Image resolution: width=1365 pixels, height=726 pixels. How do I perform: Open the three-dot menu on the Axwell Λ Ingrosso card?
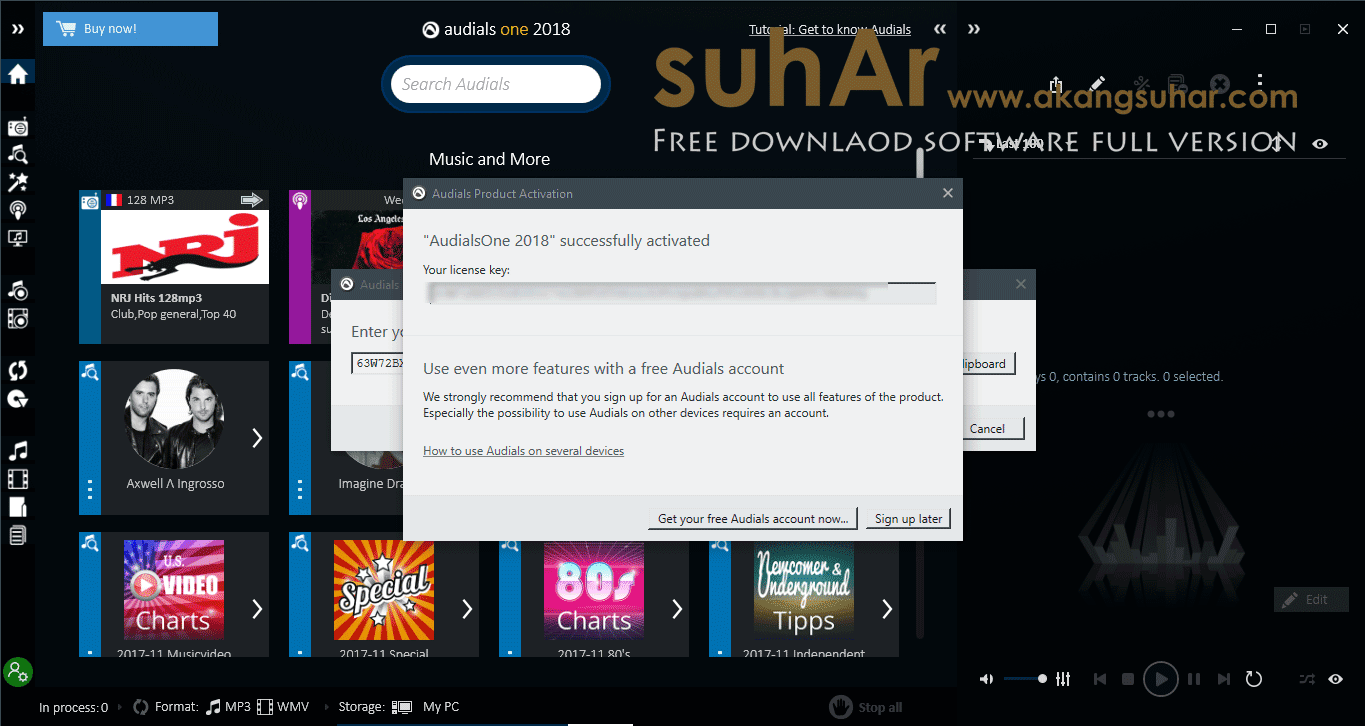tap(90, 490)
